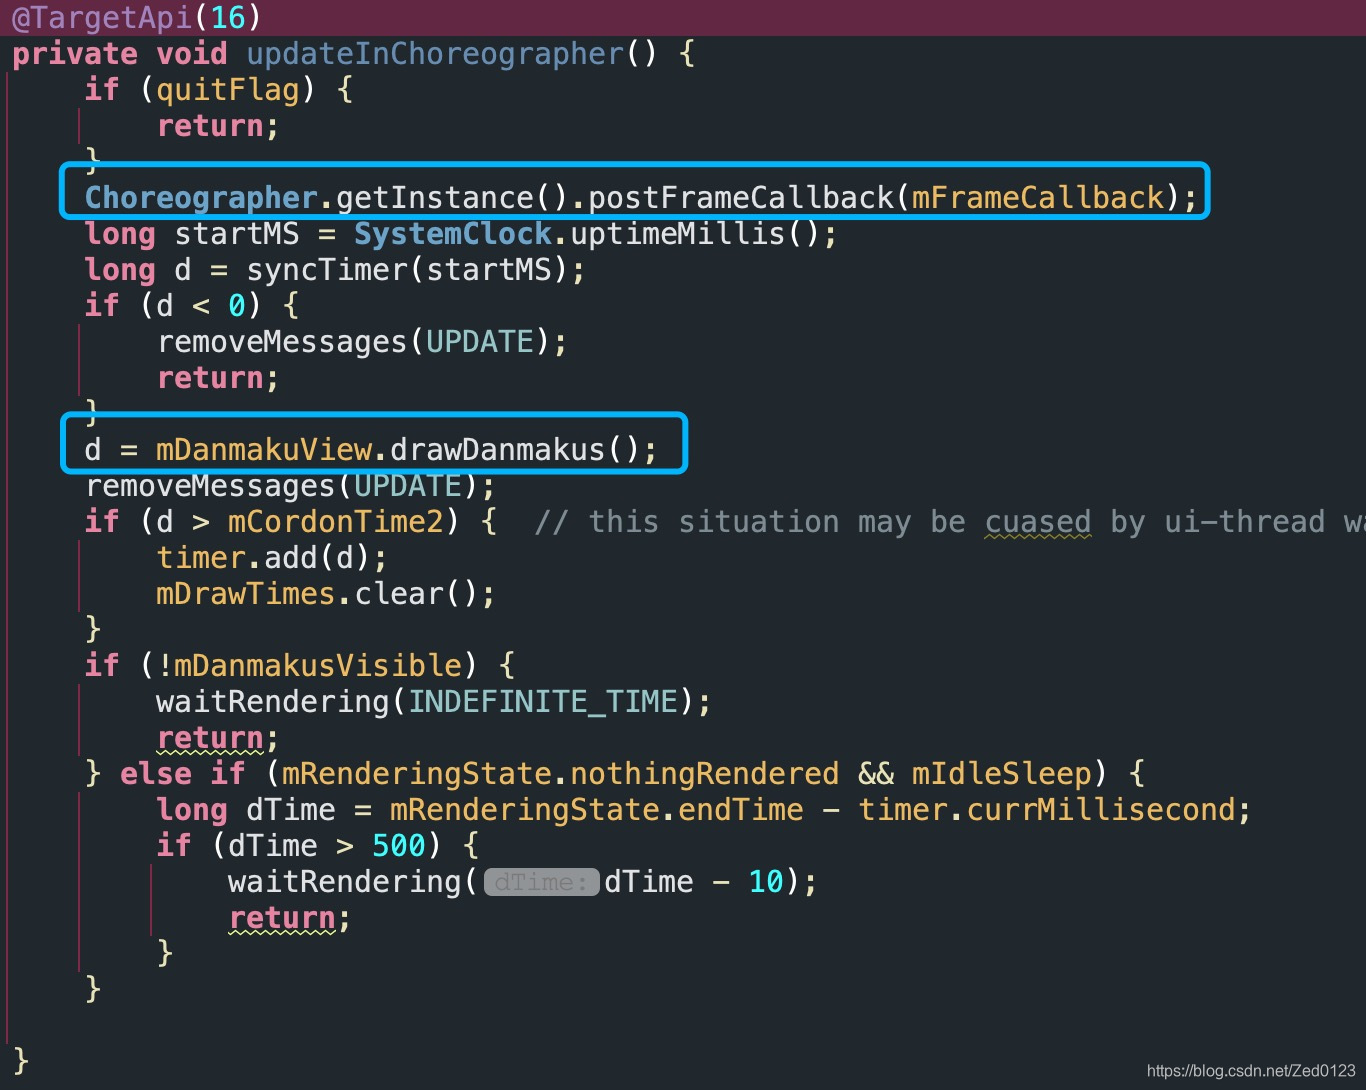
Task: Select the mFrameCallback argument
Action: (x=1038, y=198)
